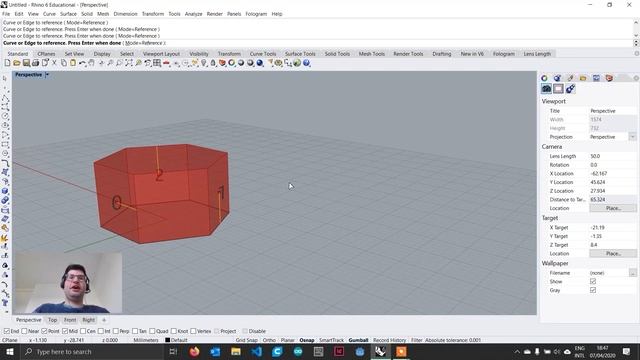The height and width of the screenshot is (360, 640).
Task: Click the Cut scissors icon
Action: [x=54, y=63]
